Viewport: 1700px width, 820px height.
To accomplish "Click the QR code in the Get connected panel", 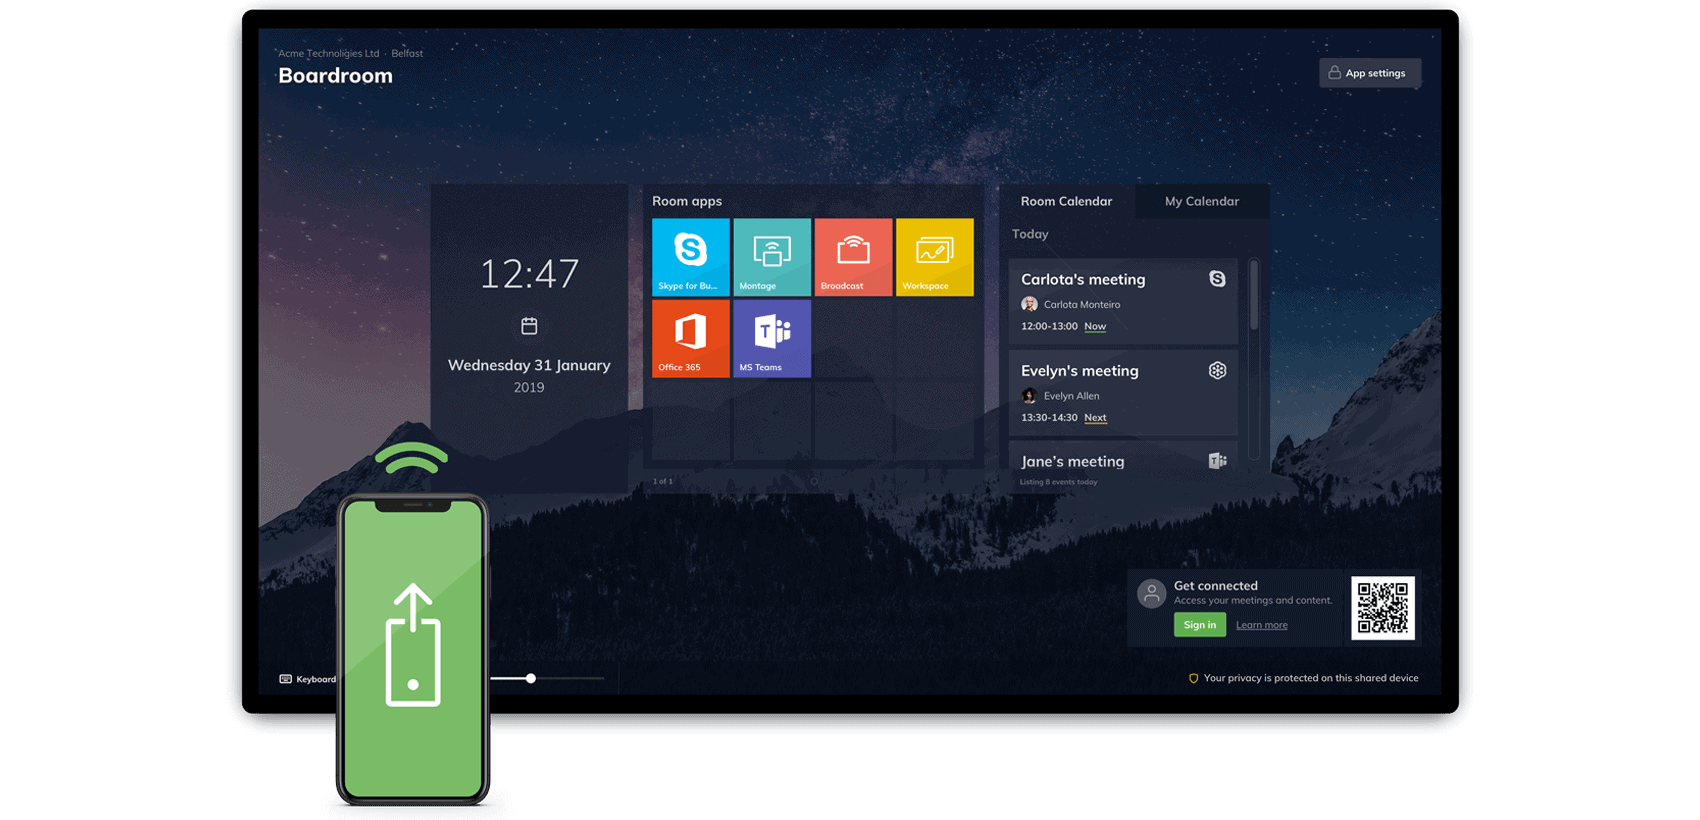I will (x=1383, y=608).
